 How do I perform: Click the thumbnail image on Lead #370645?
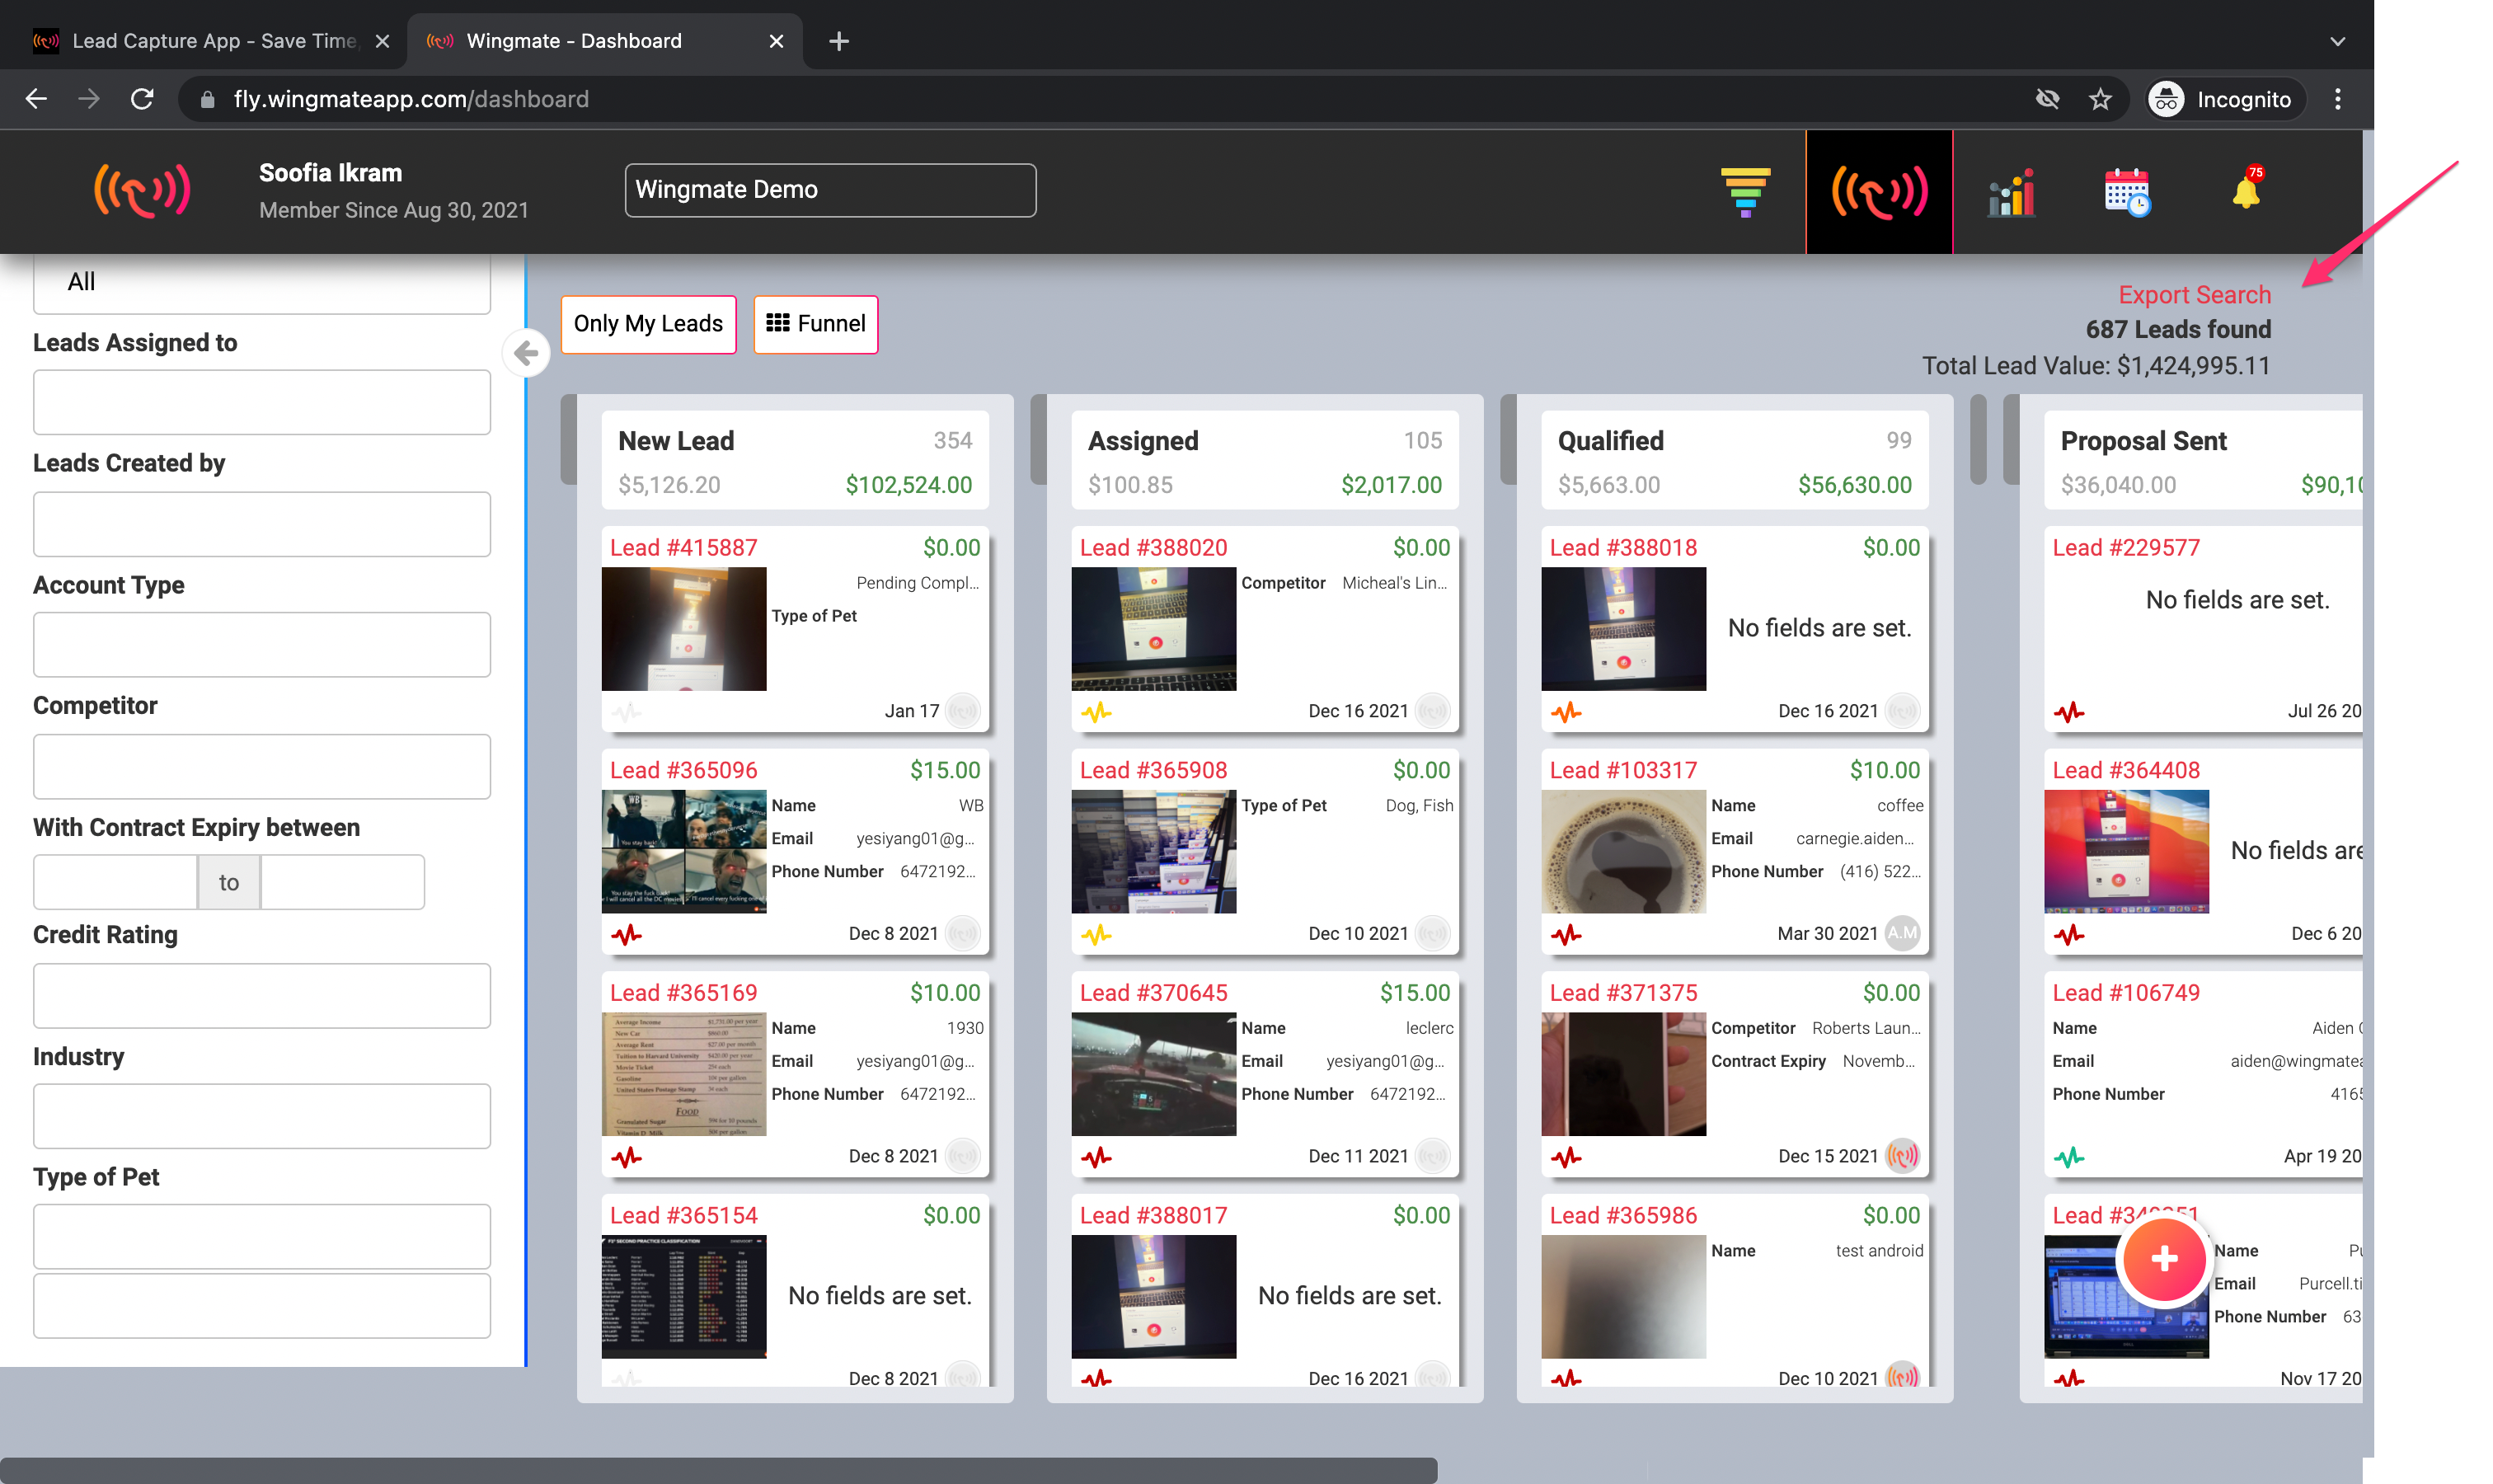tap(1154, 1074)
